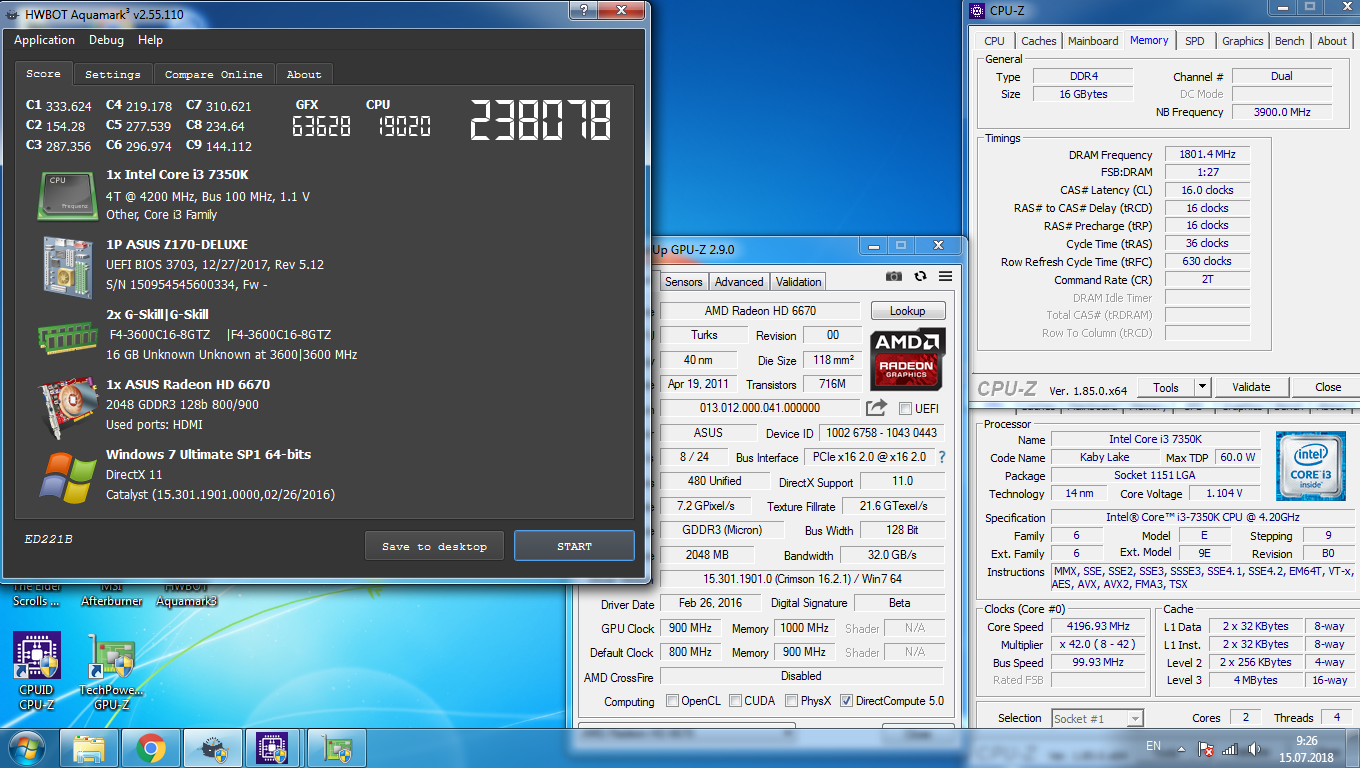Open the Socket #1 selection dropdown
The image size is (1360, 768).
(1134, 718)
